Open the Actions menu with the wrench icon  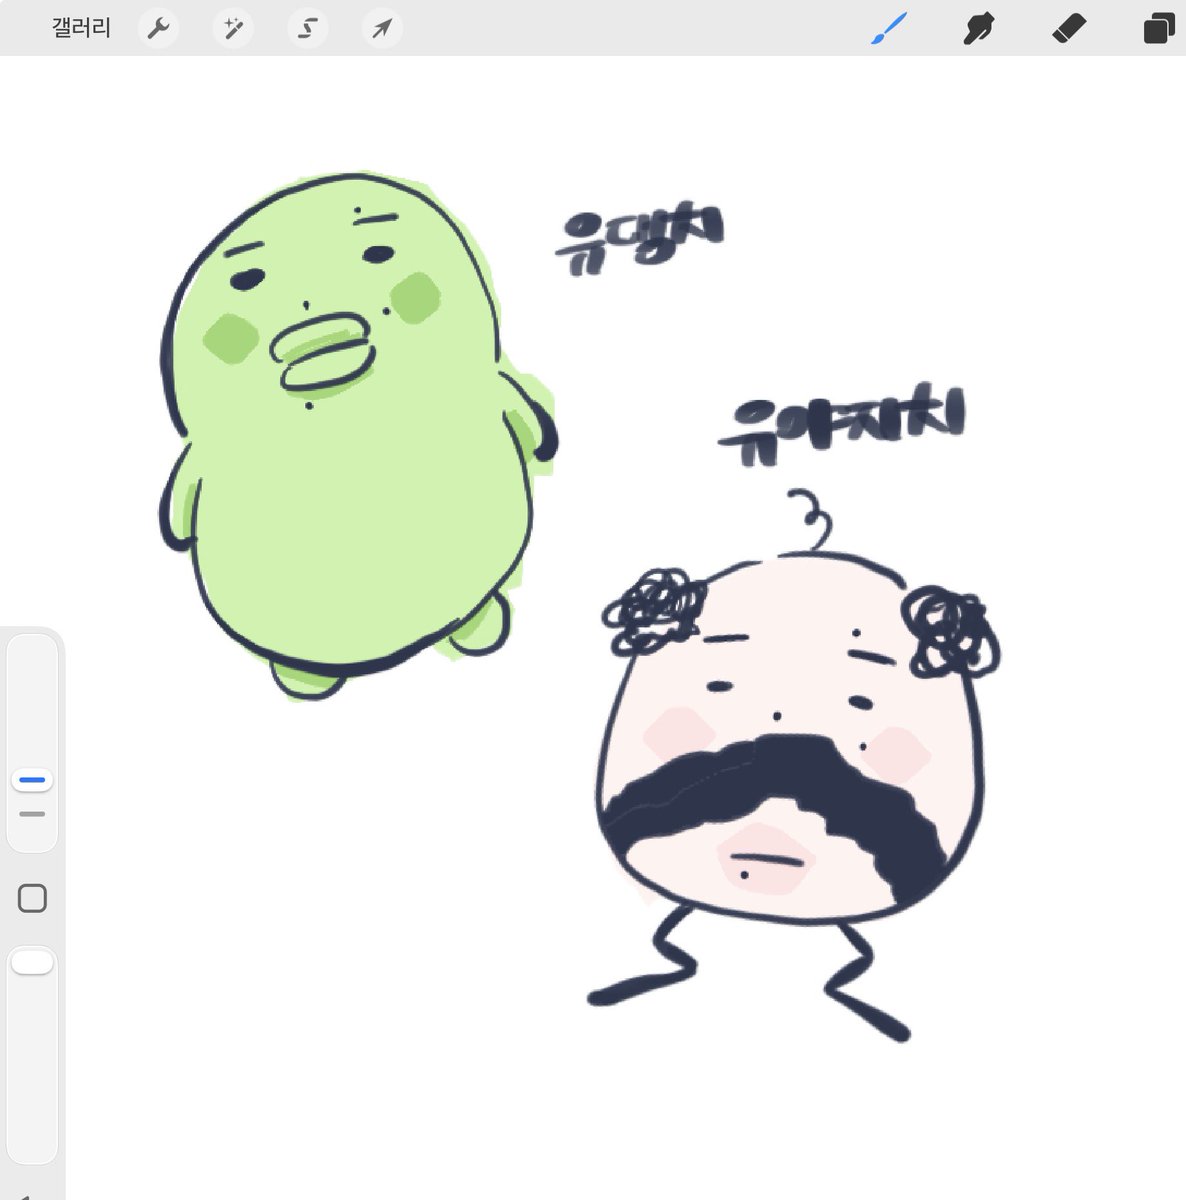tap(158, 28)
